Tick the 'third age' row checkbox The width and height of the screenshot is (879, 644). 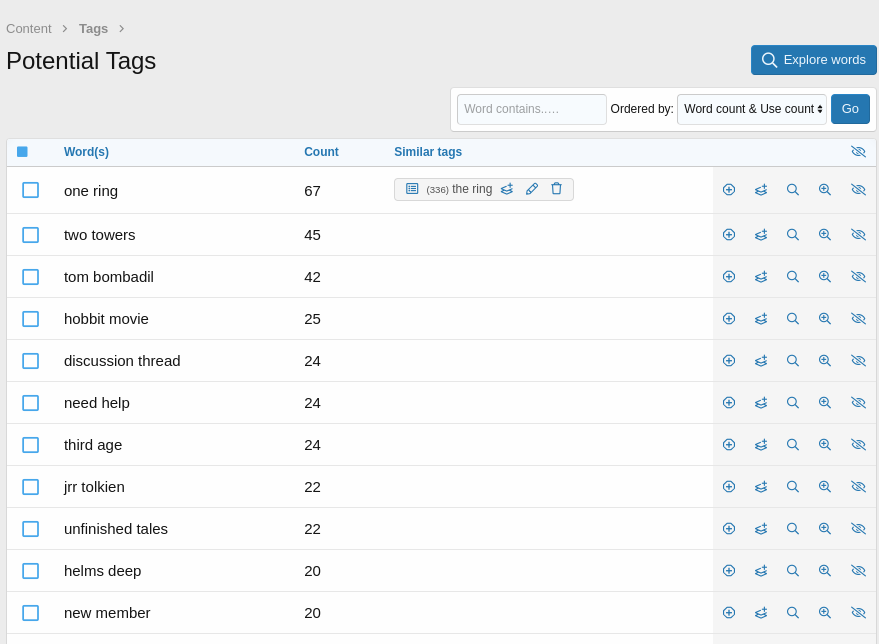click(31, 445)
